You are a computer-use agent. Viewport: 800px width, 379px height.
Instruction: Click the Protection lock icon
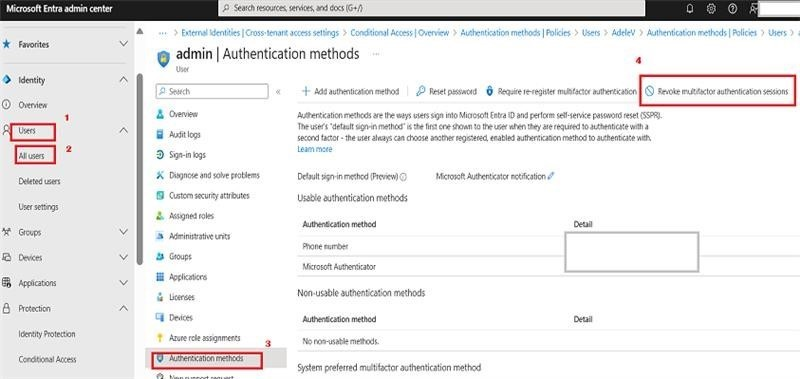click(x=6, y=309)
